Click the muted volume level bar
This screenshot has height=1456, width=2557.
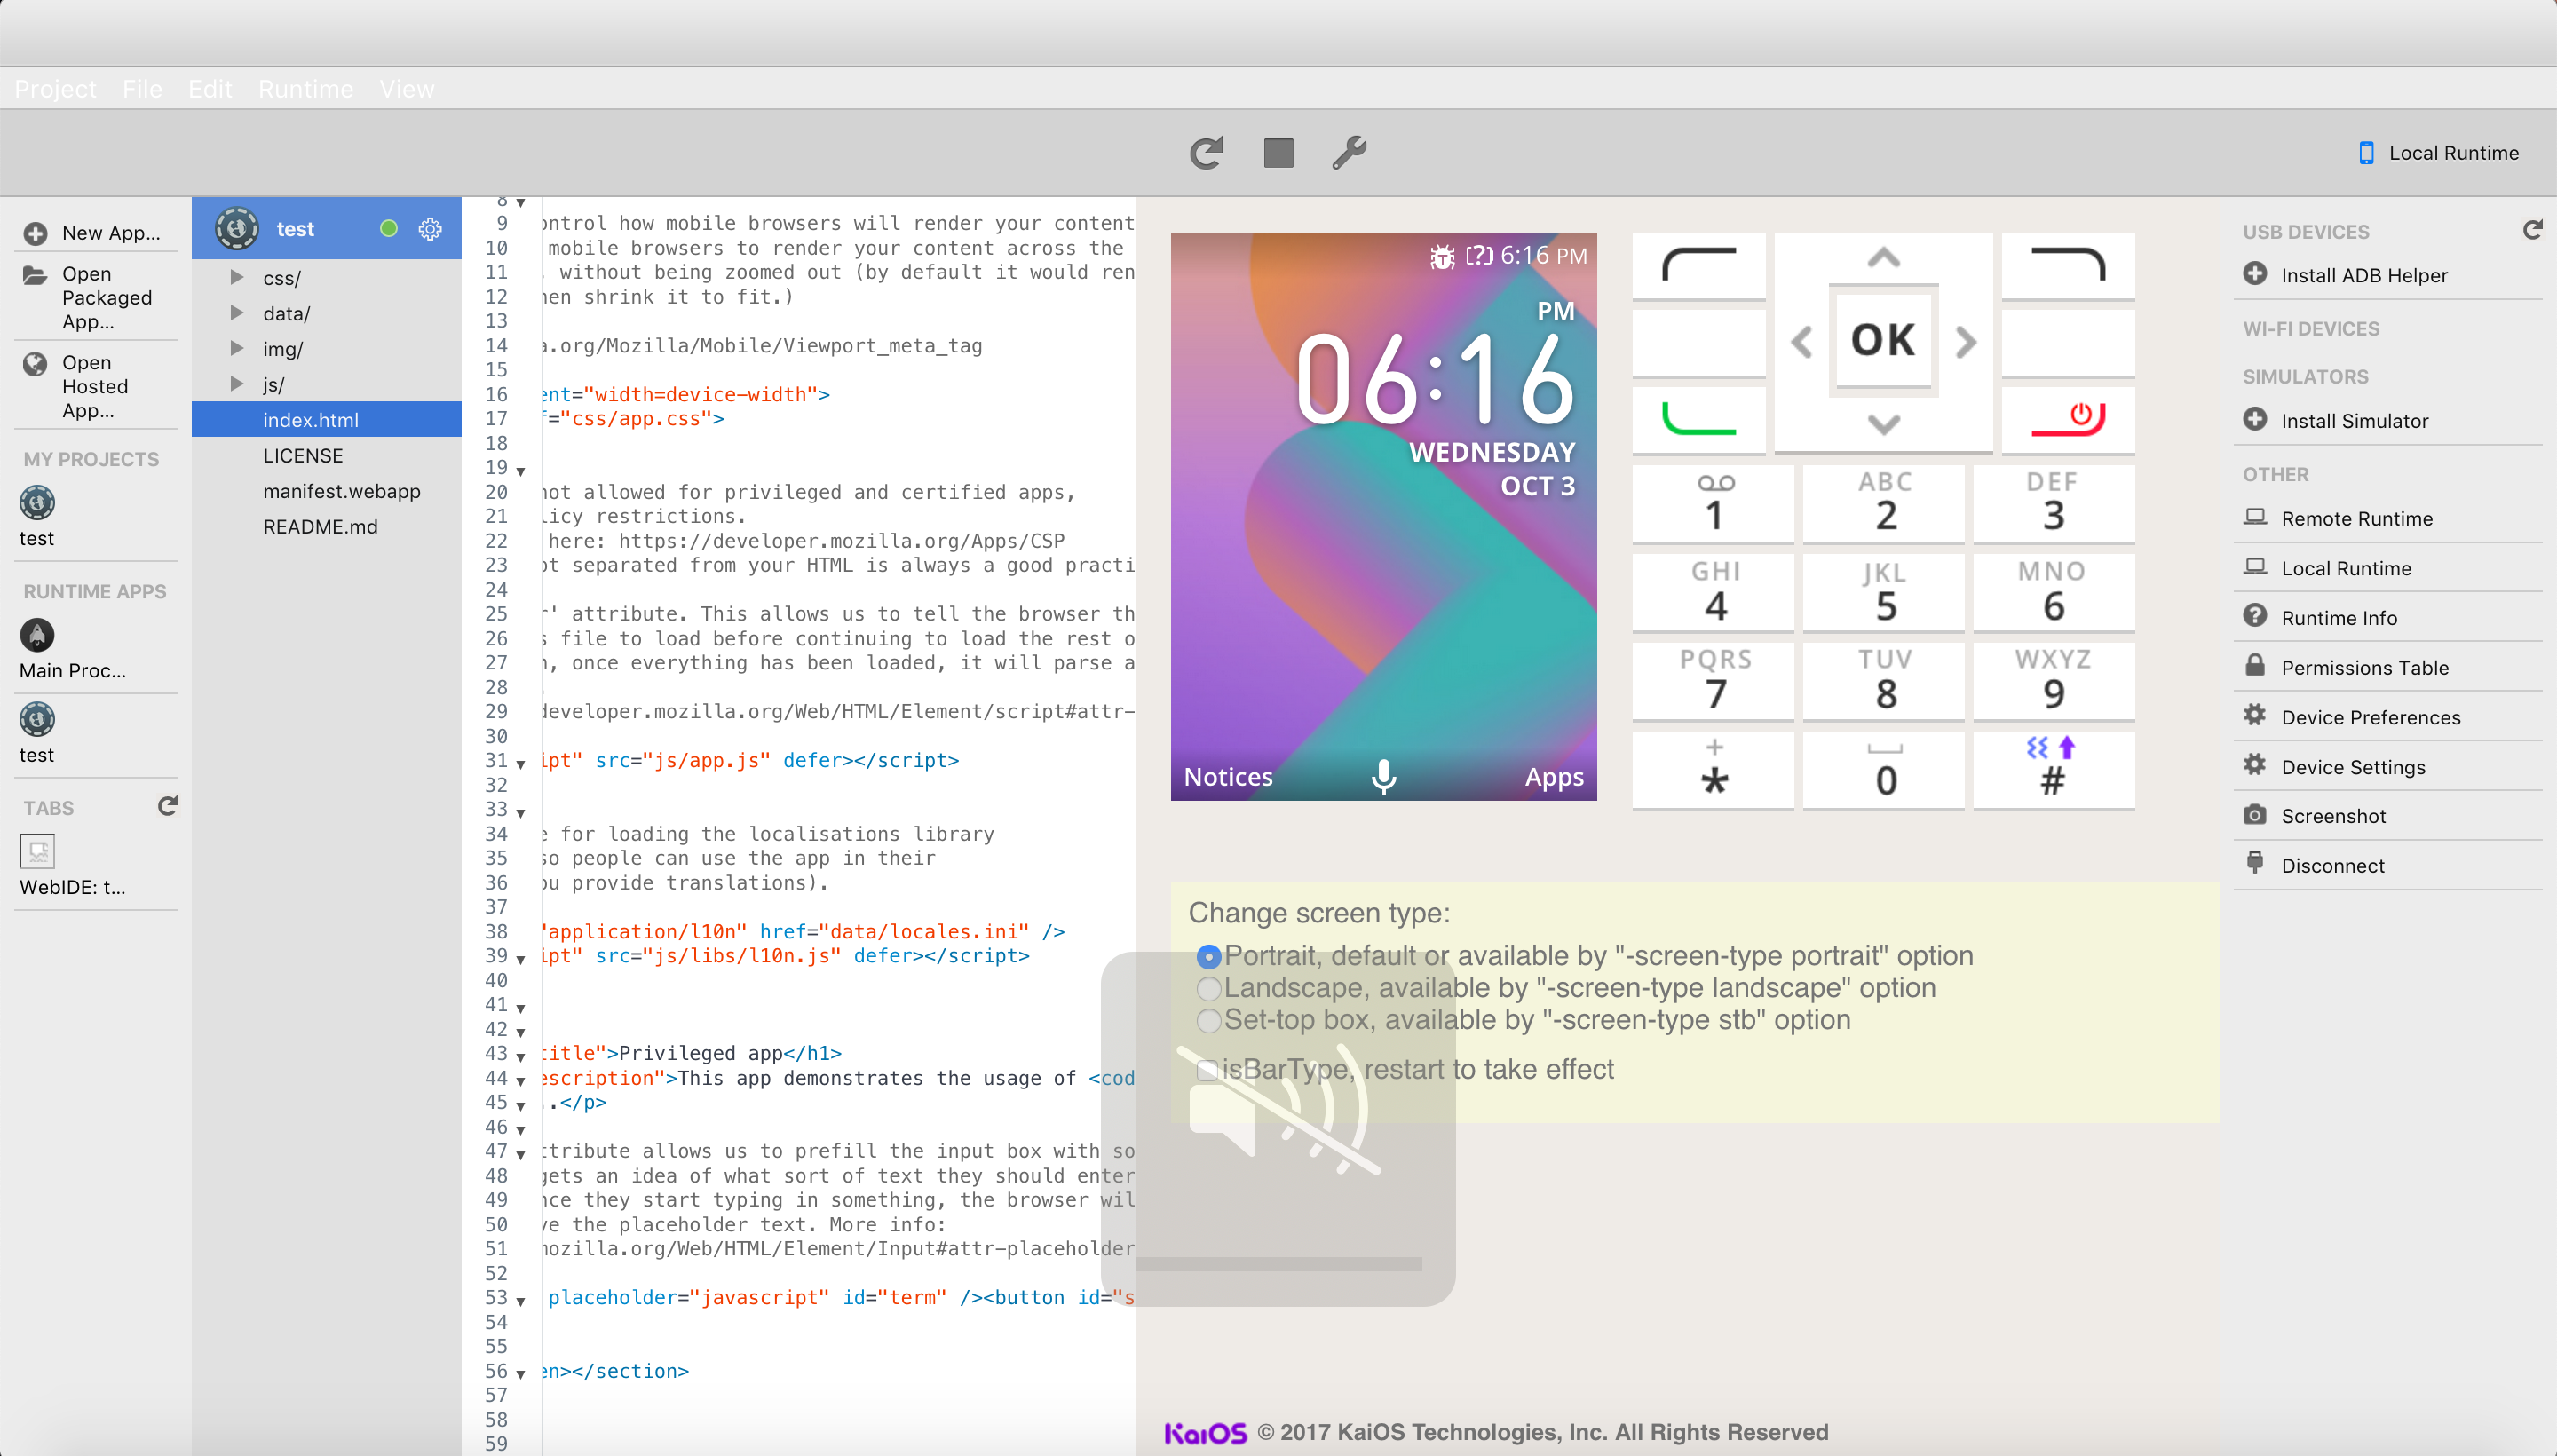tap(1278, 1264)
